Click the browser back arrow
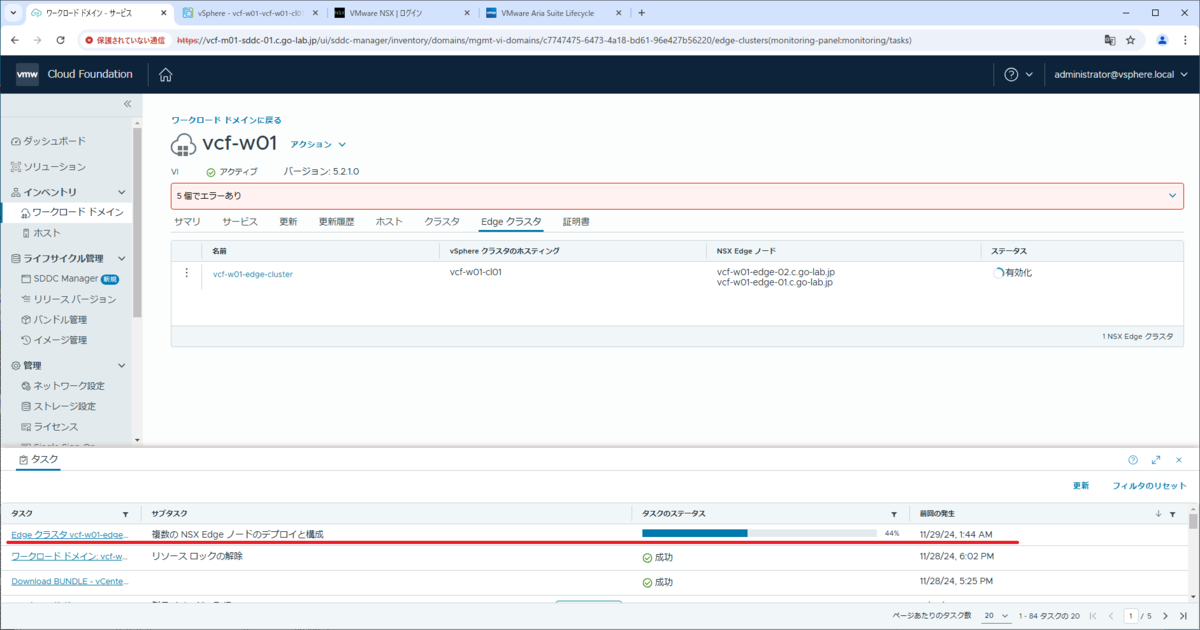The width and height of the screenshot is (1200, 630). 15,40
